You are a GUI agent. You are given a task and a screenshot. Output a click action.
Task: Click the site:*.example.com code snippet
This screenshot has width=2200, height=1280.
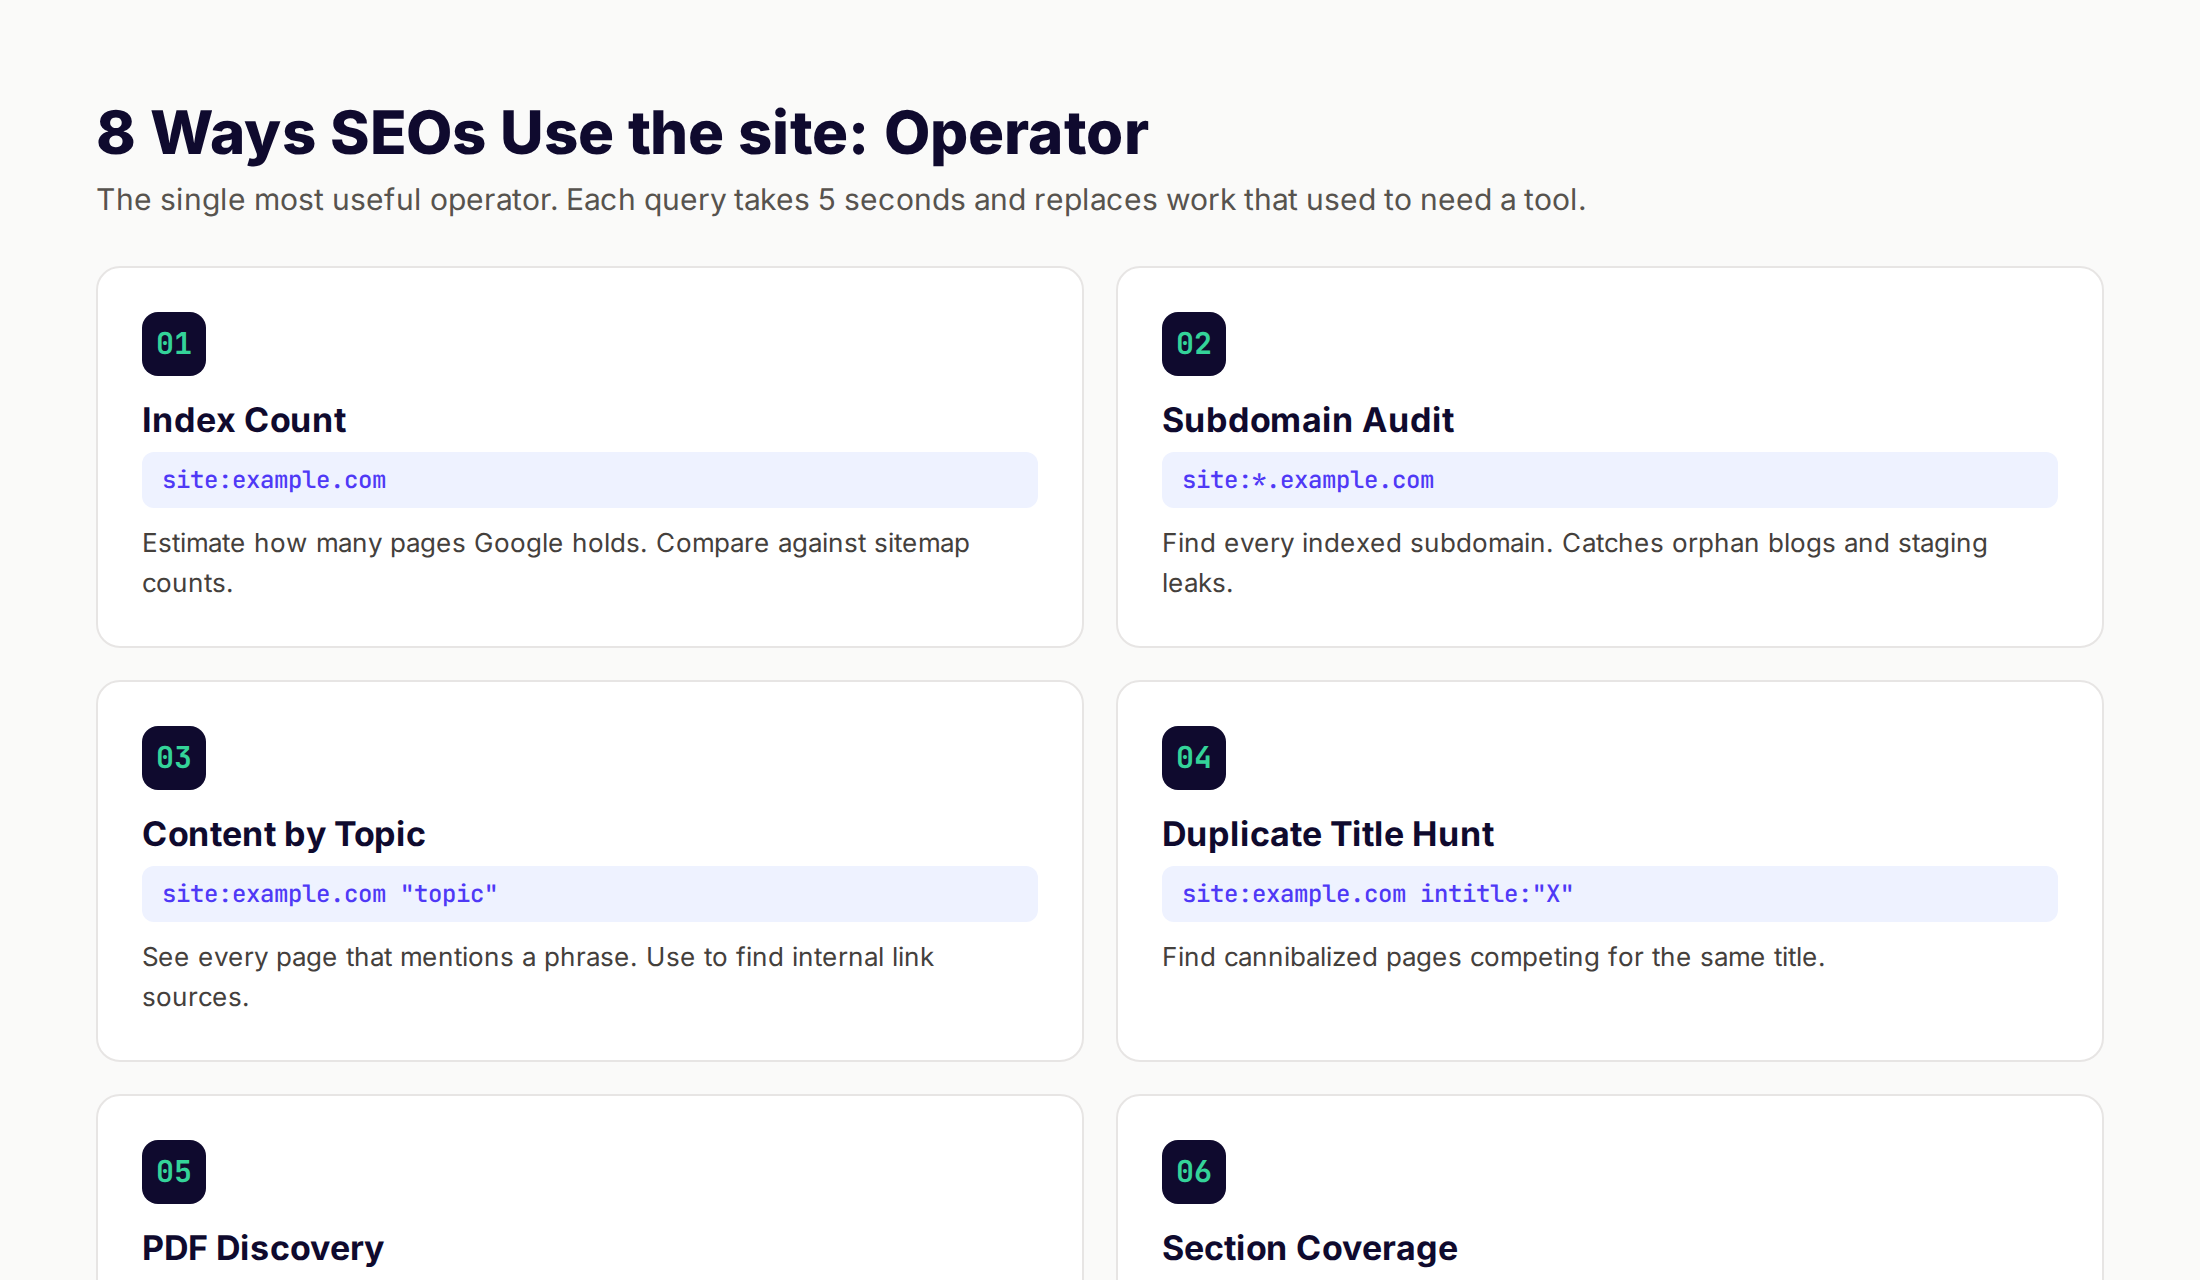tap(1610, 480)
